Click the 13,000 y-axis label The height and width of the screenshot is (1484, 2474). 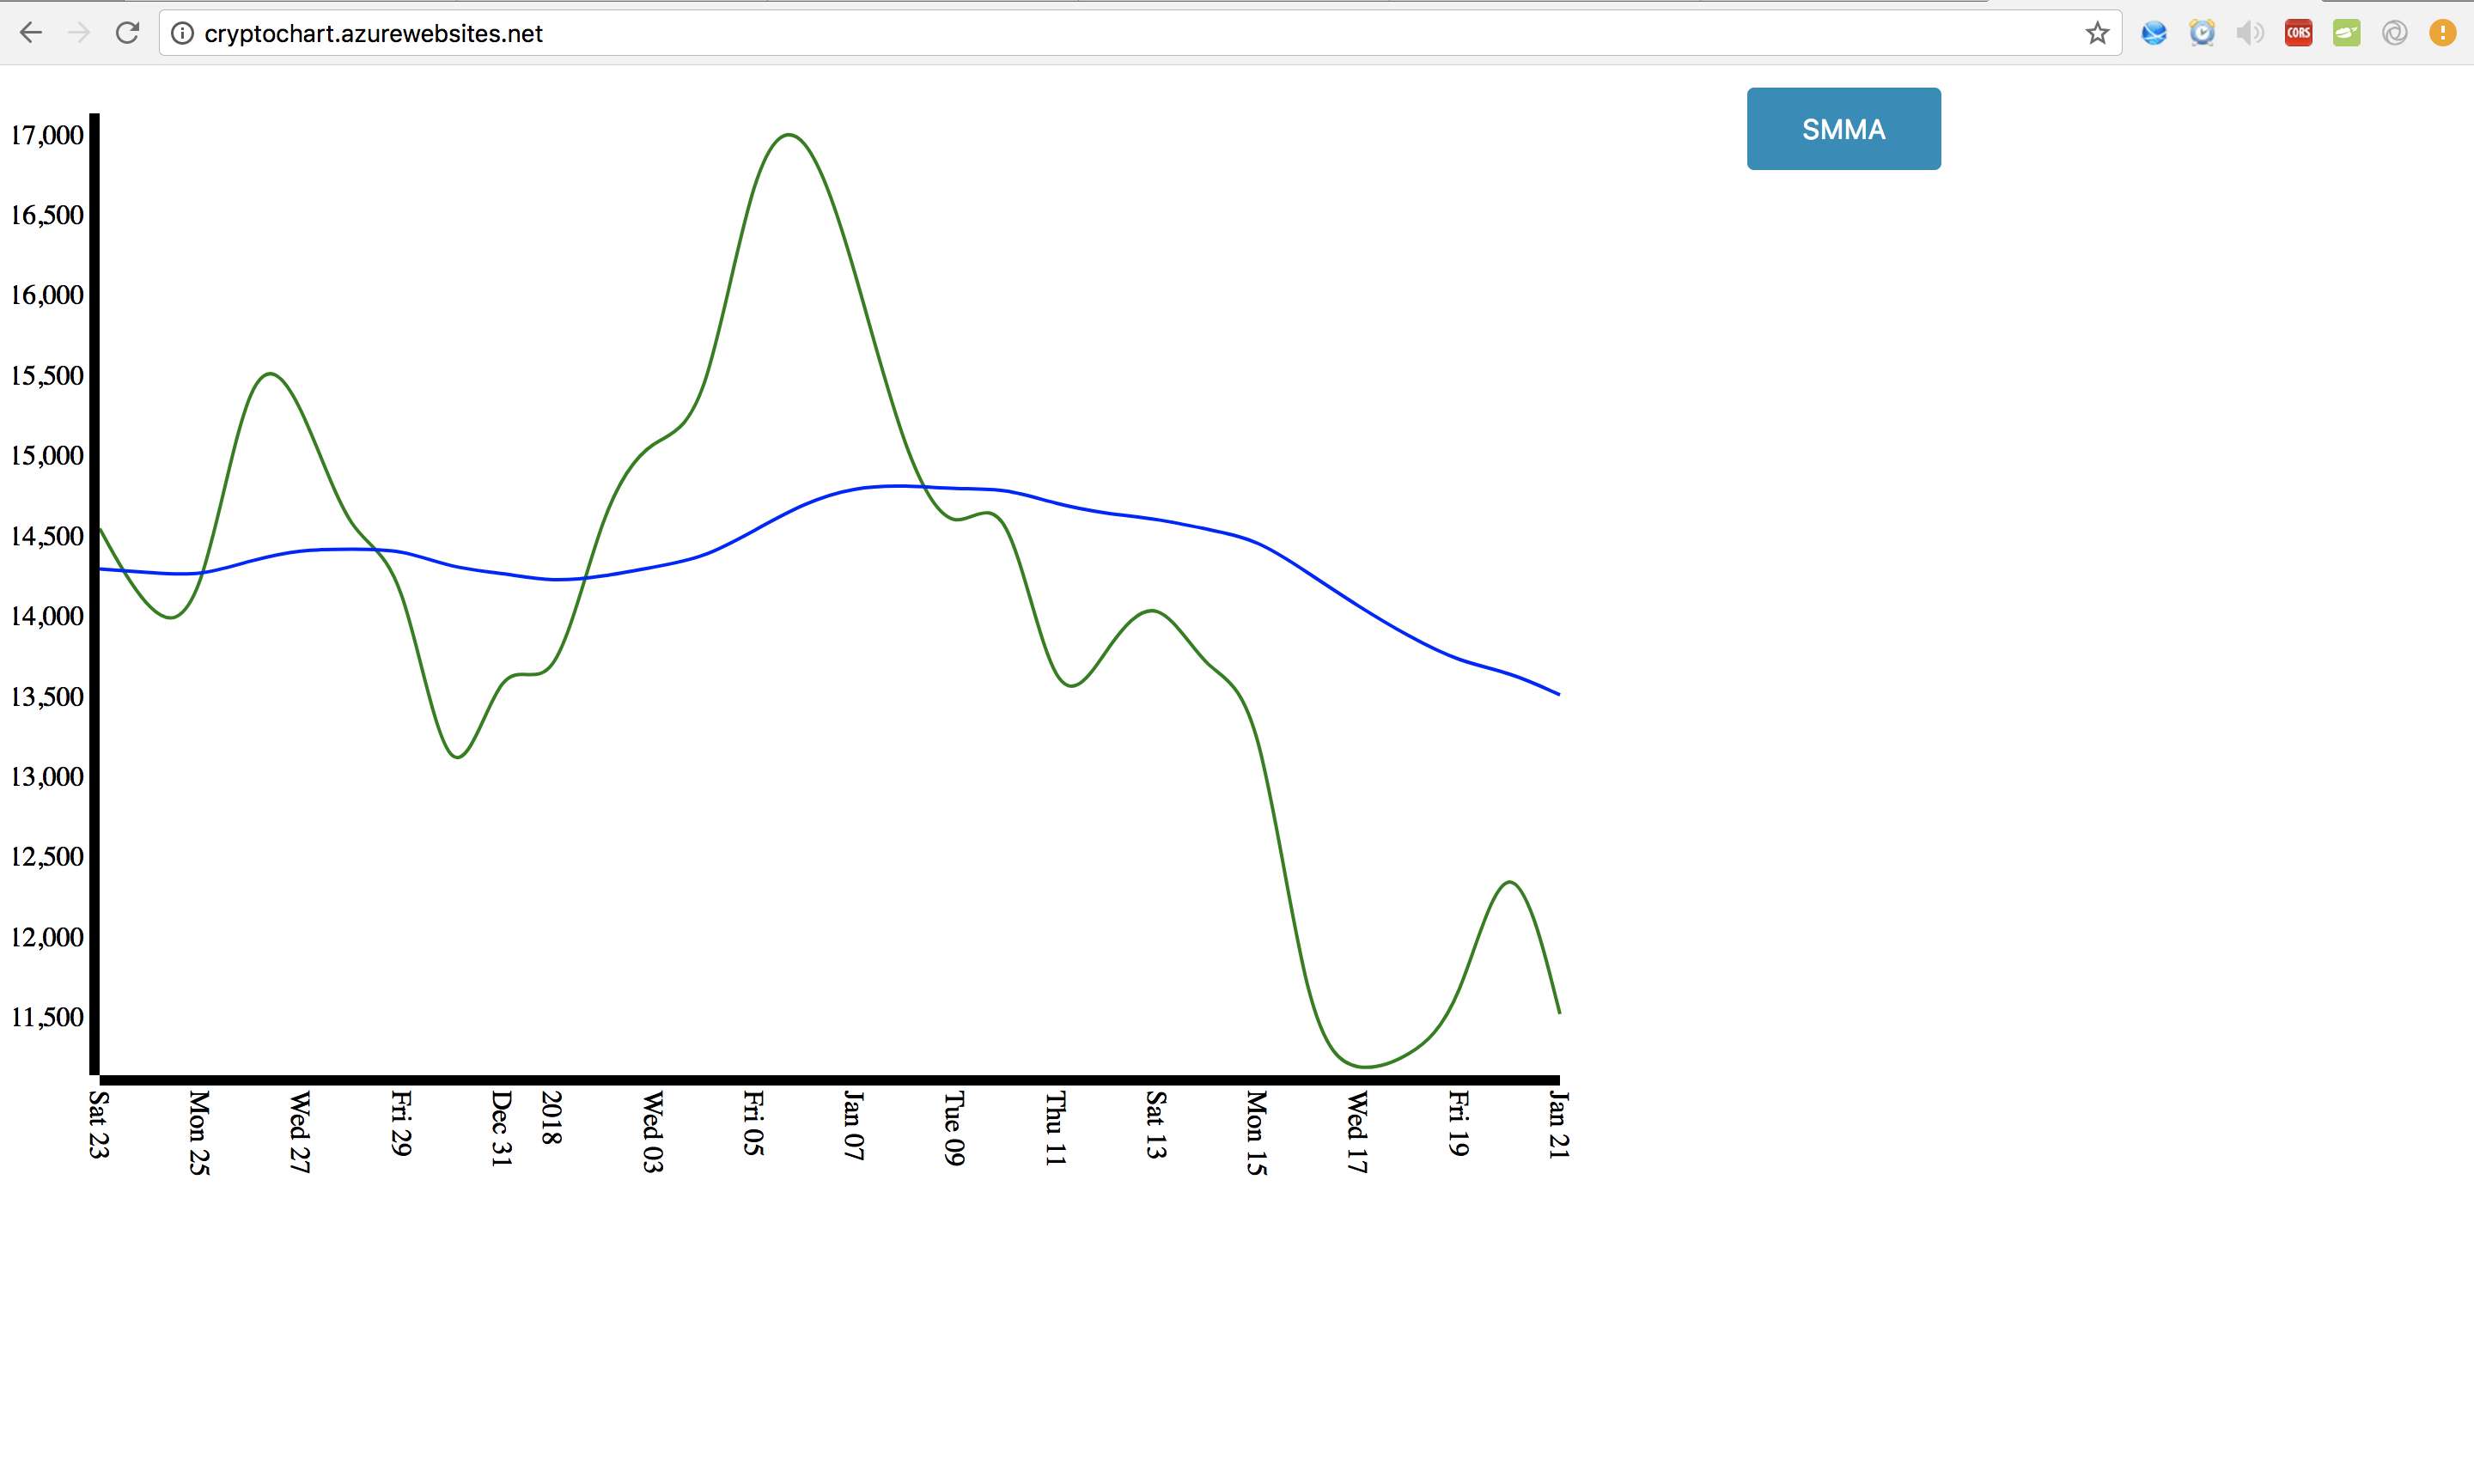(47, 777)
